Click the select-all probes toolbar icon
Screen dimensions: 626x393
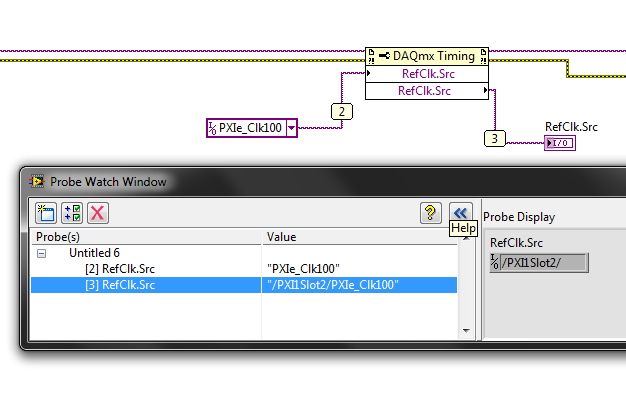72,213
